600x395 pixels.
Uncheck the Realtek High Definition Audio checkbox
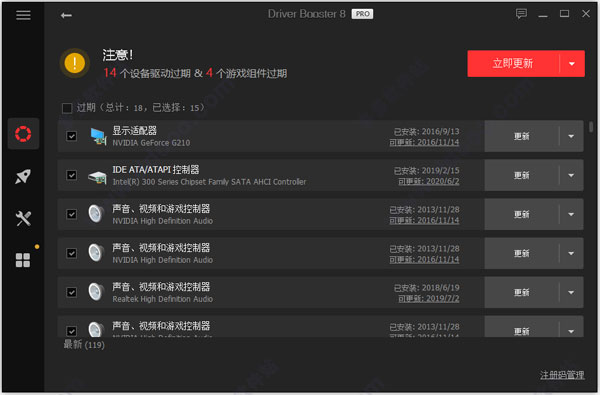72,292
